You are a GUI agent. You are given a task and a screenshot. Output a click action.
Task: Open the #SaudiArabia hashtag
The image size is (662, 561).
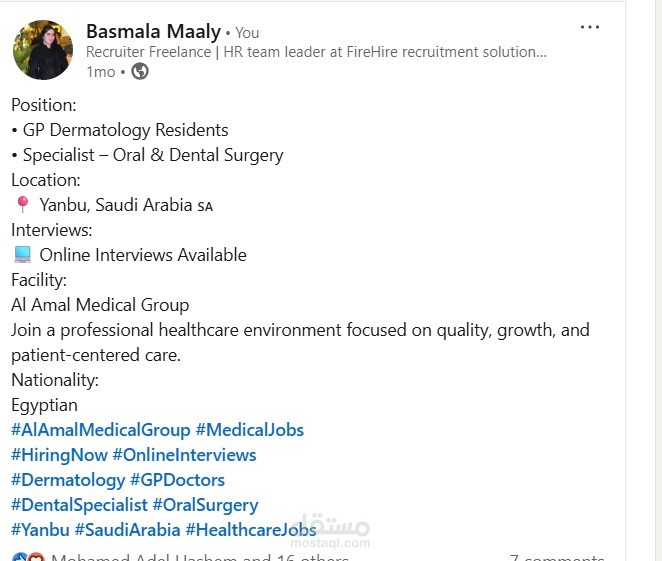(127, 530)
